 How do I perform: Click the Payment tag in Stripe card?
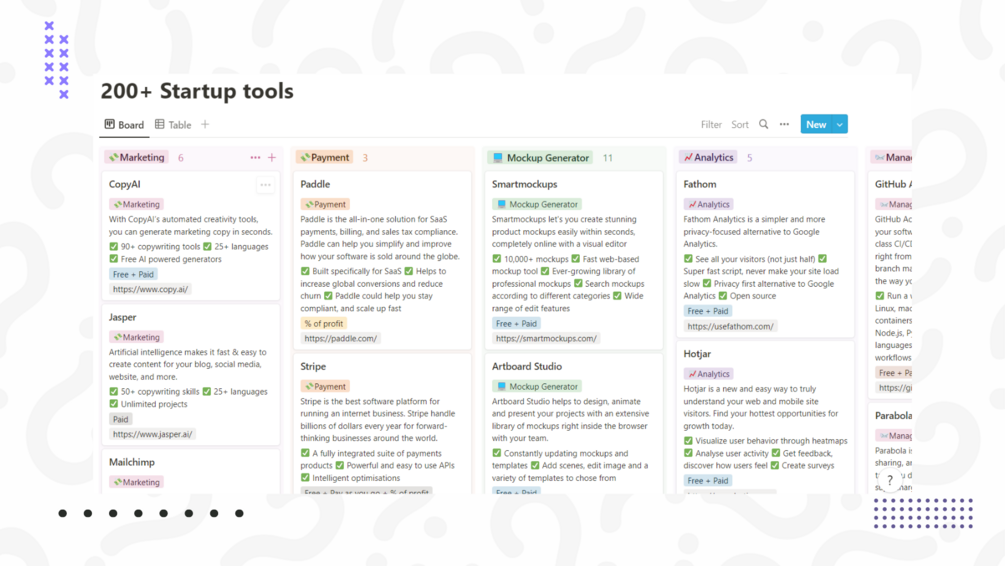coord(325,387)
